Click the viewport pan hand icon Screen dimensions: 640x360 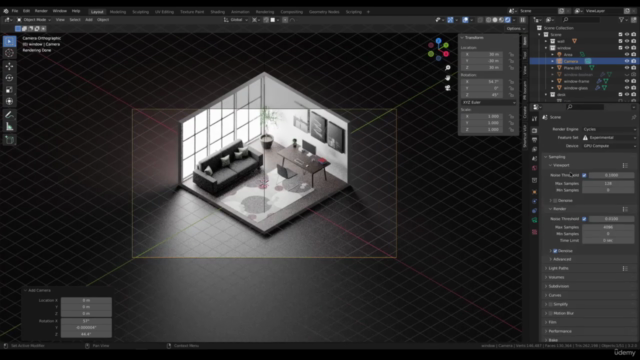tap(448, 78)
